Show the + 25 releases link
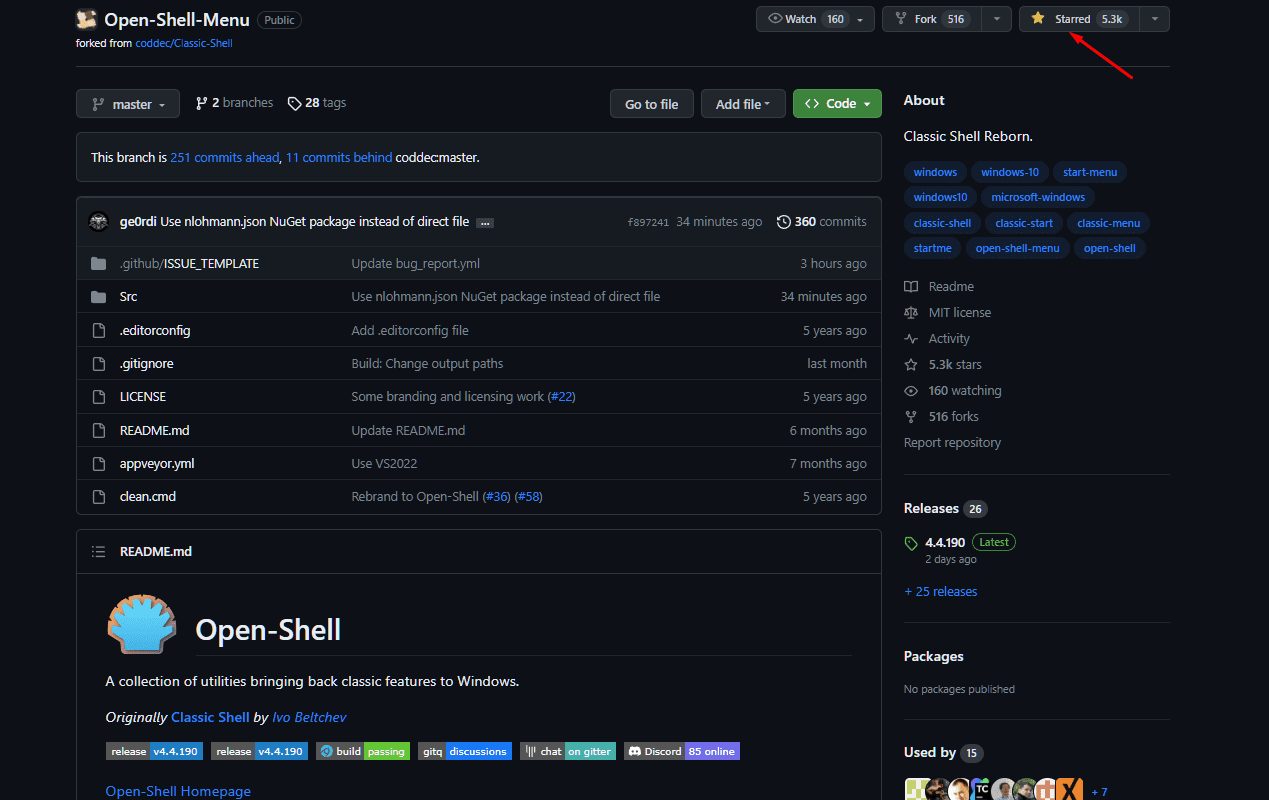Image resolution: width=1269 pixels, height=800 pixels. click(x=941, y=591)
